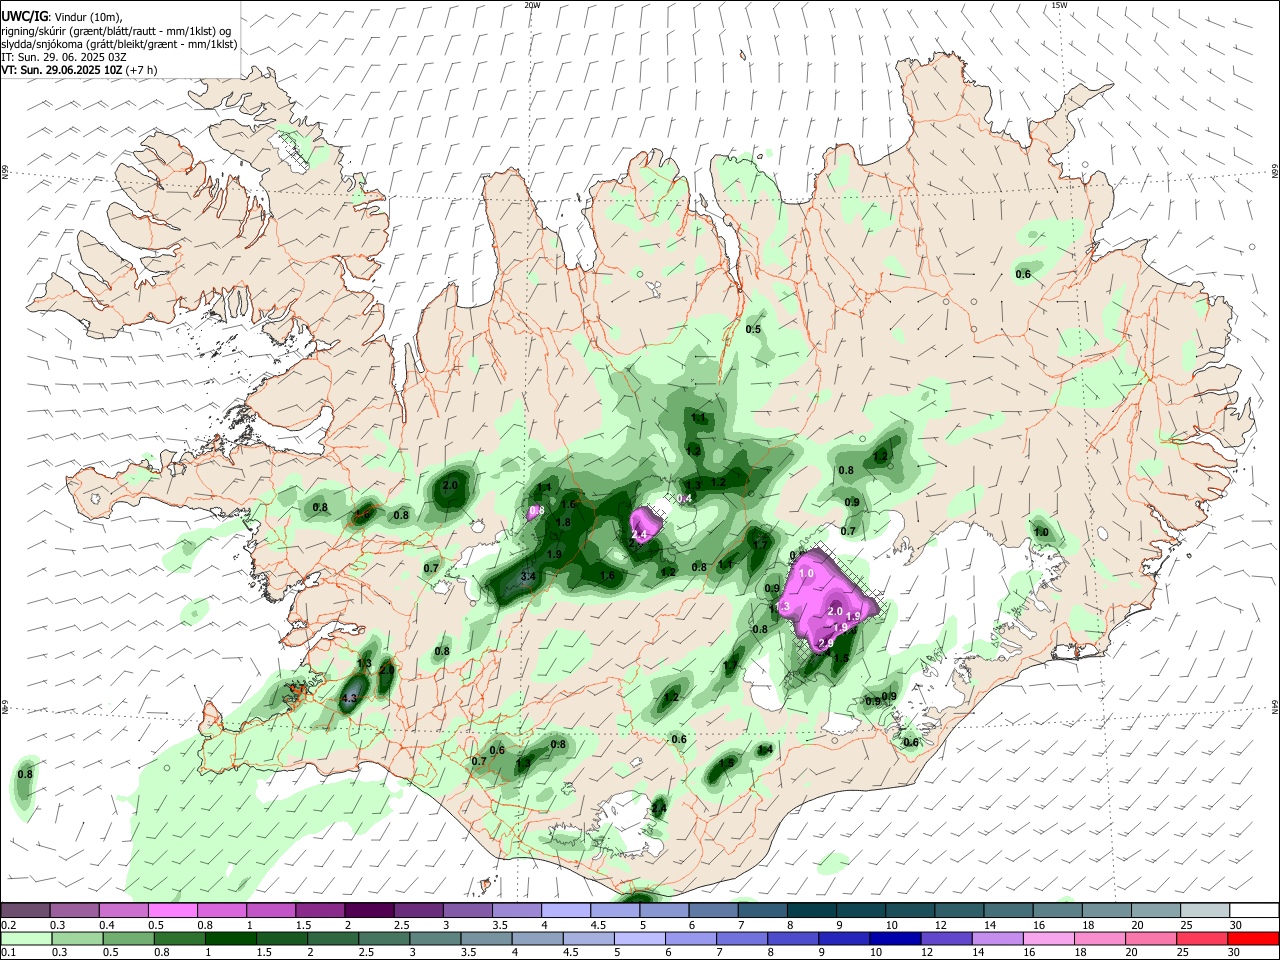Viewport: 1280px width, 960px height.
Task: Pick the red swatch labeled 25 in bottom legend row
Action: click(x=1203, y=939)
